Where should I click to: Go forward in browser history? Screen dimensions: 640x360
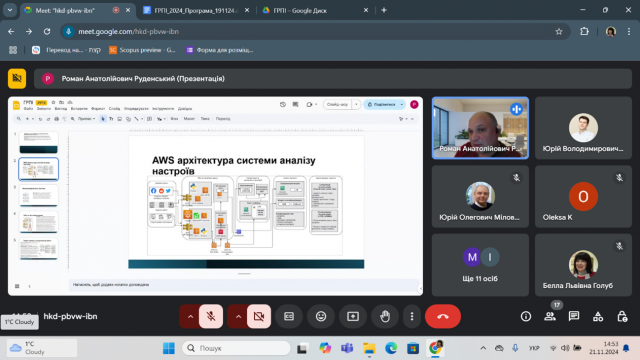29,31
